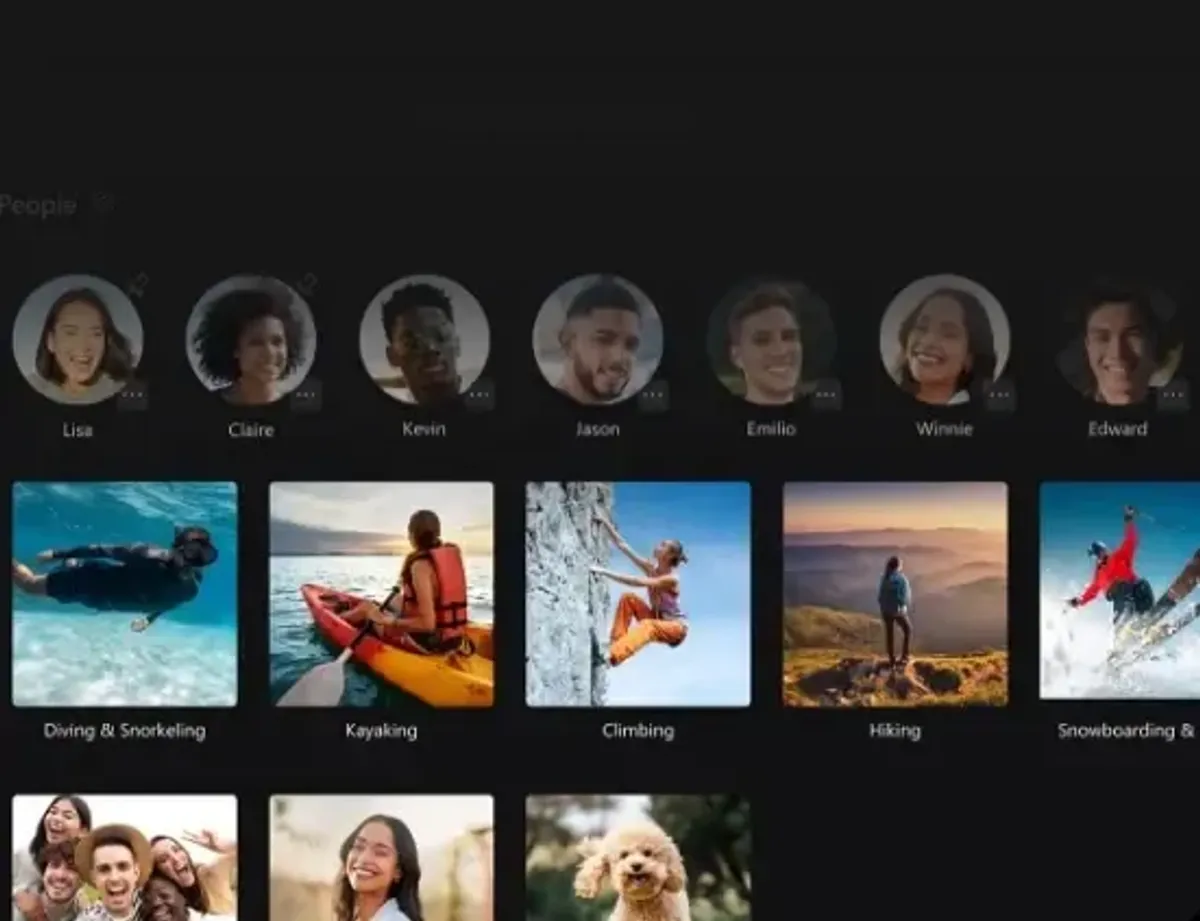Click the name label Emilio
This screenshot has height=921, width=1200.
[771, 429]
